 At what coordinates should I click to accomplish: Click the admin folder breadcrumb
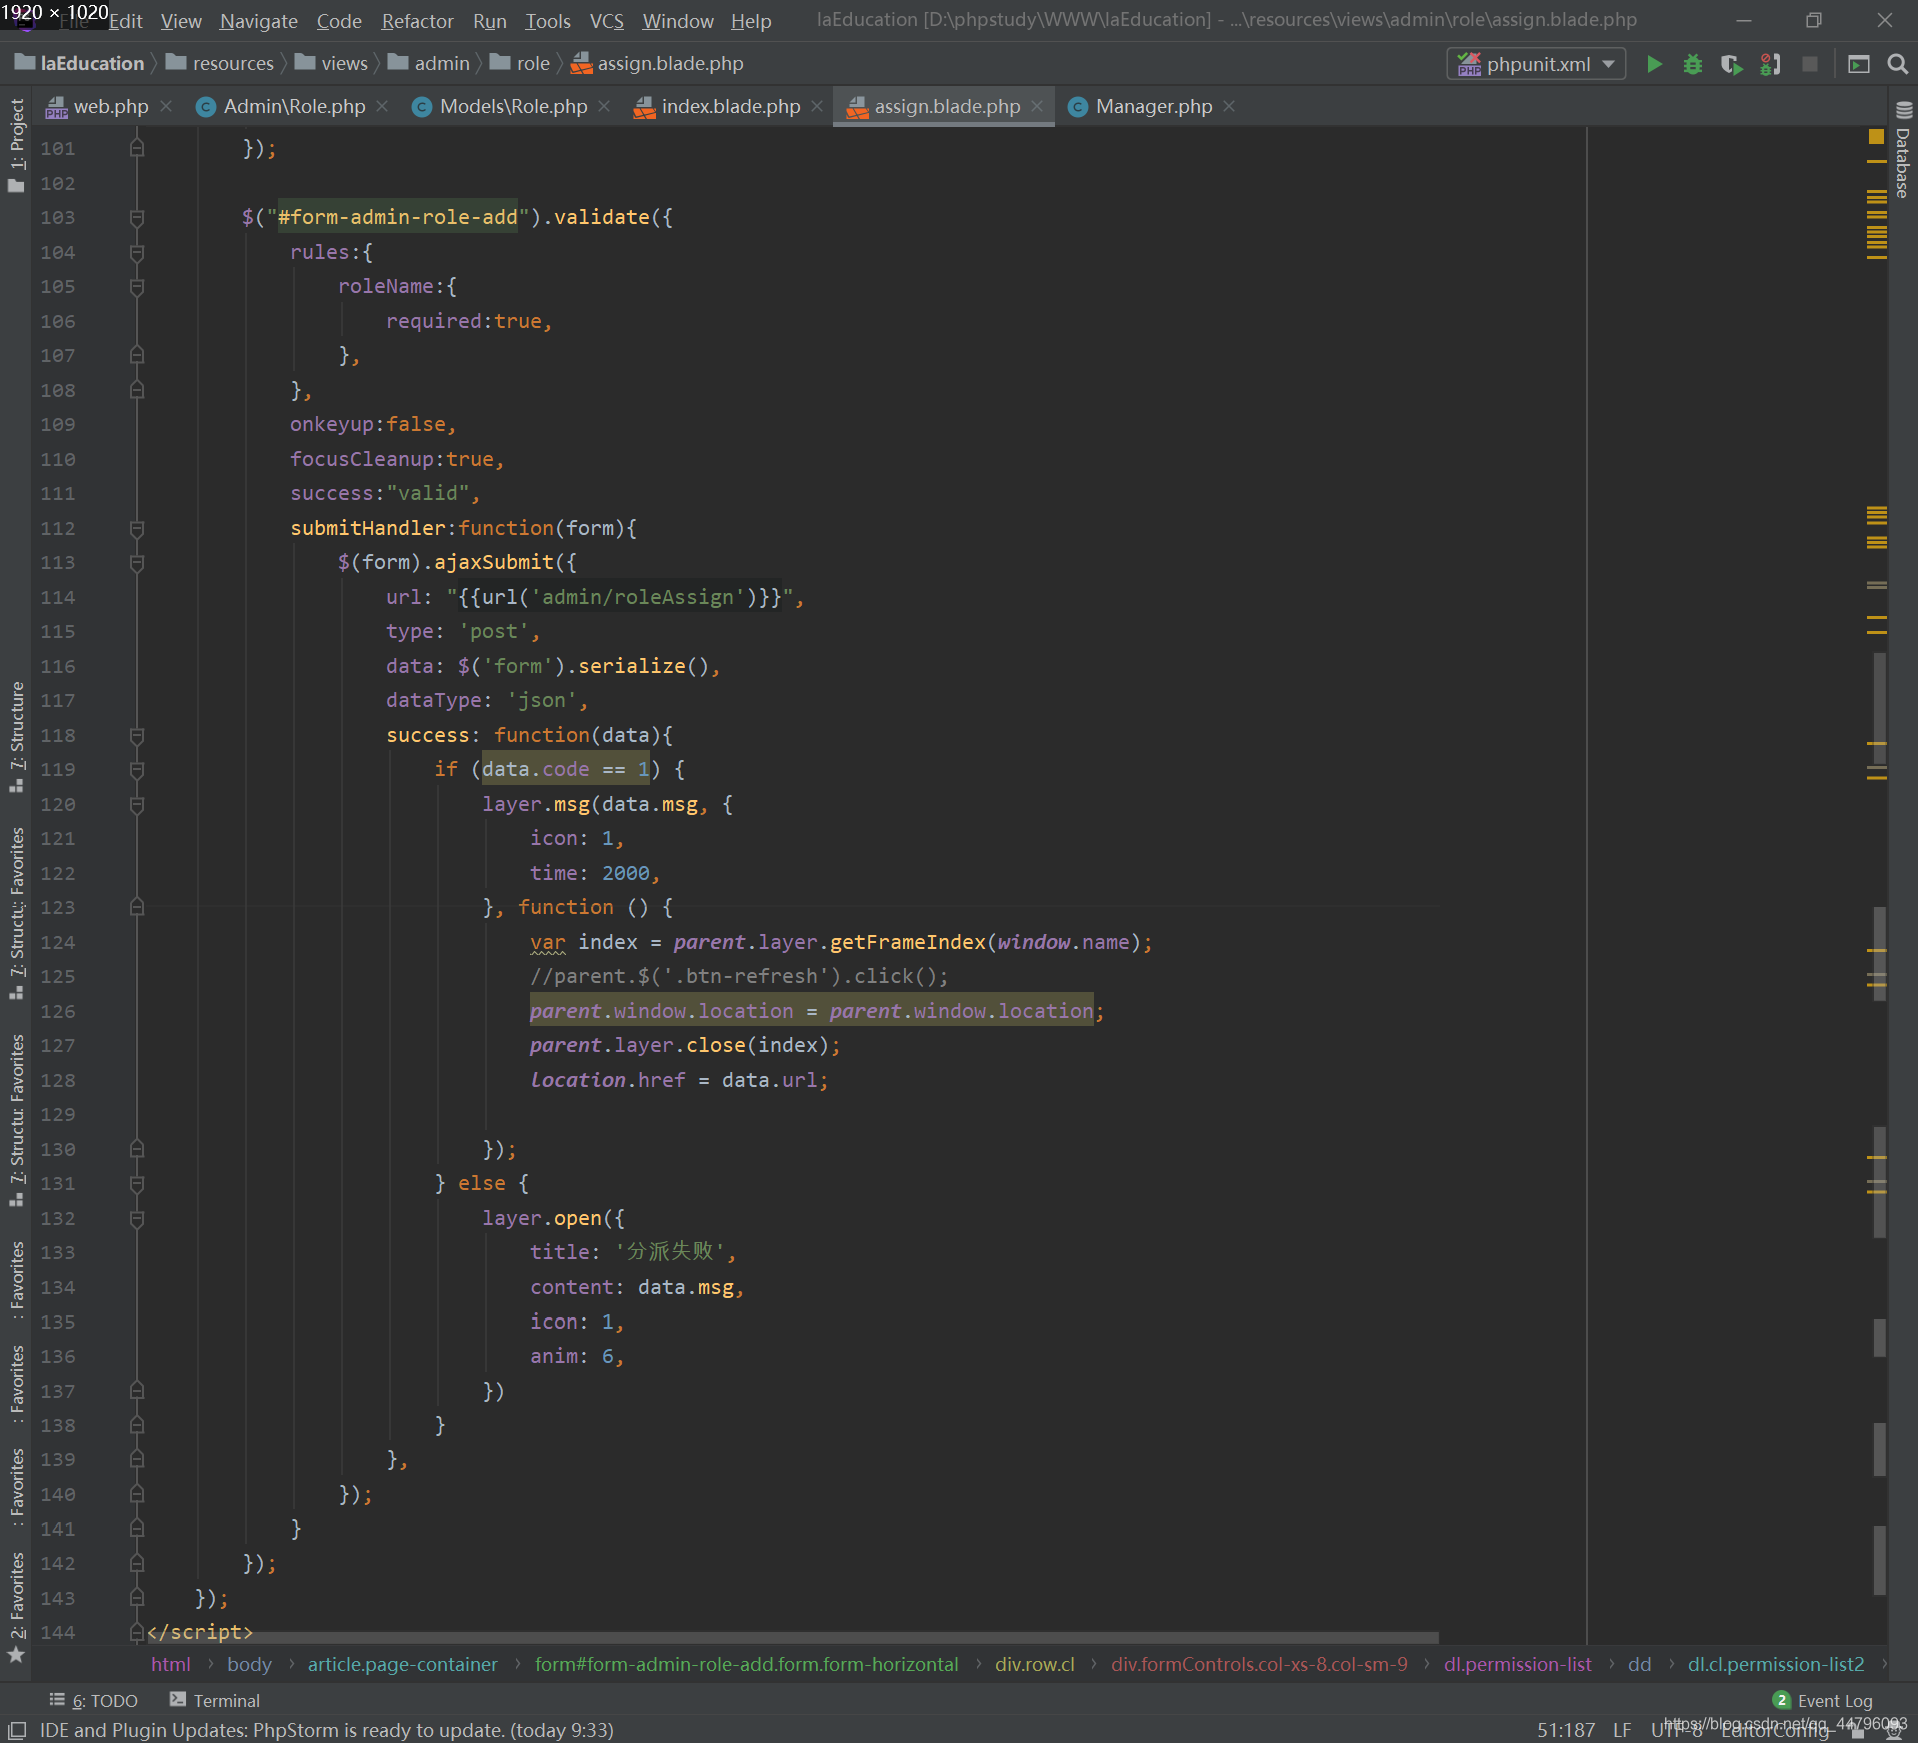tap(429, 63)
